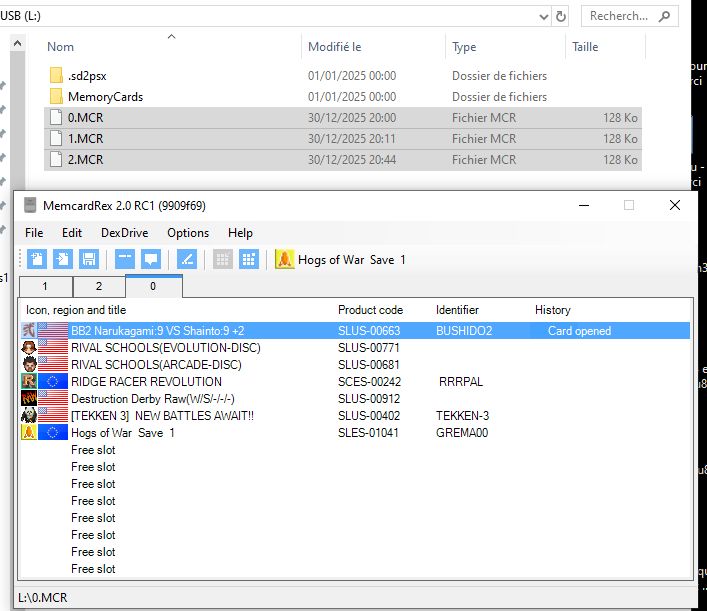Screen dimensions: 707x611
Task: Click the Save memory card floppy icon
Action: 89,259
